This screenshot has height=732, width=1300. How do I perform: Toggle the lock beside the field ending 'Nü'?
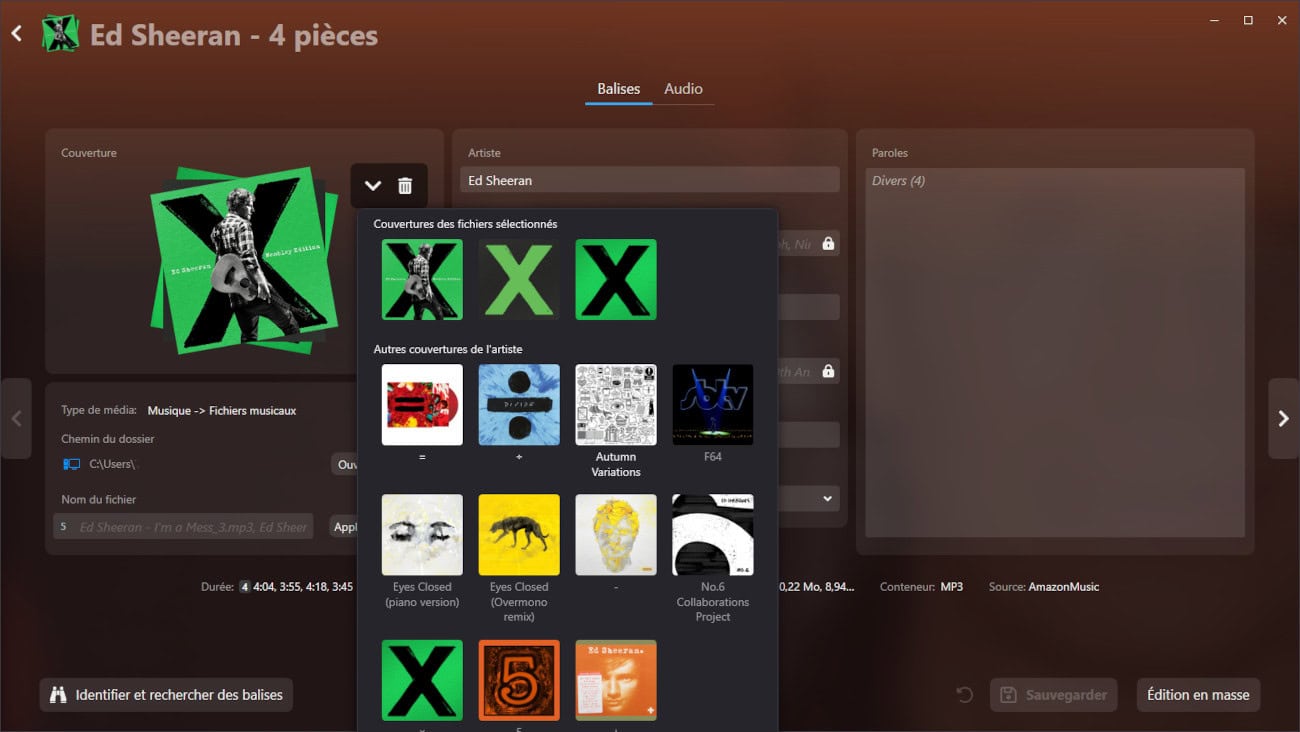[828, 243]
